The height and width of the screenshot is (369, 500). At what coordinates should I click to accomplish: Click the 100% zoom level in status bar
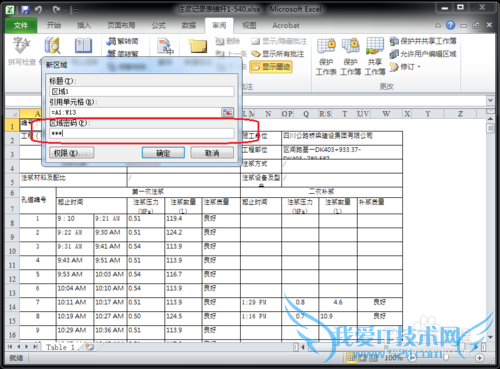[394, 358]
